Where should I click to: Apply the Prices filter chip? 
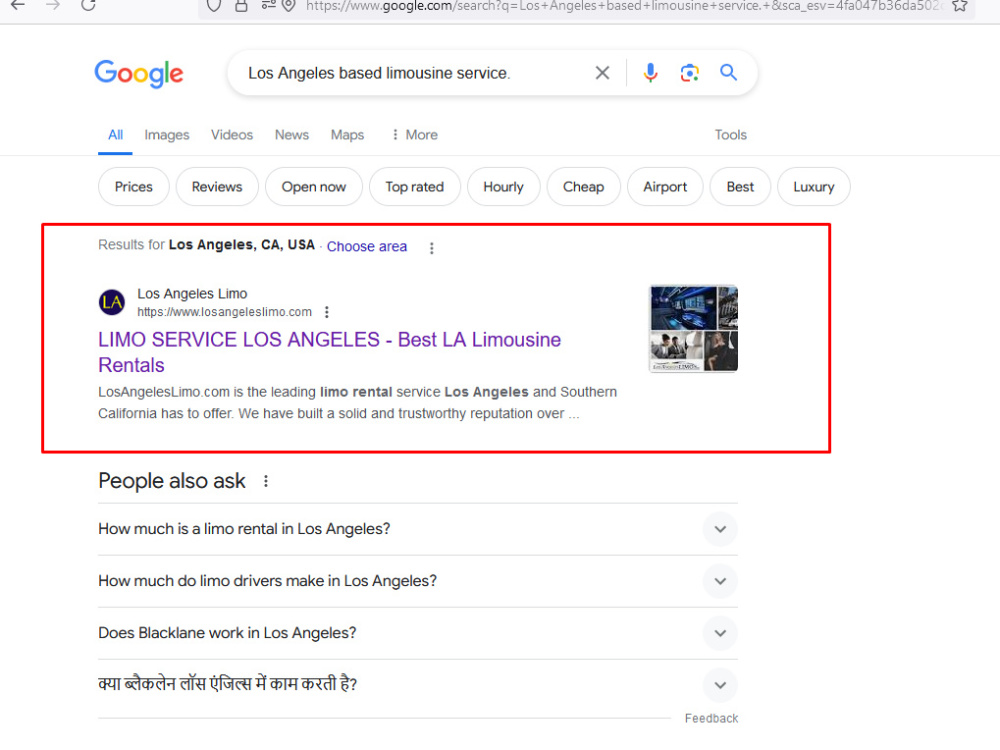coord(134,187)
